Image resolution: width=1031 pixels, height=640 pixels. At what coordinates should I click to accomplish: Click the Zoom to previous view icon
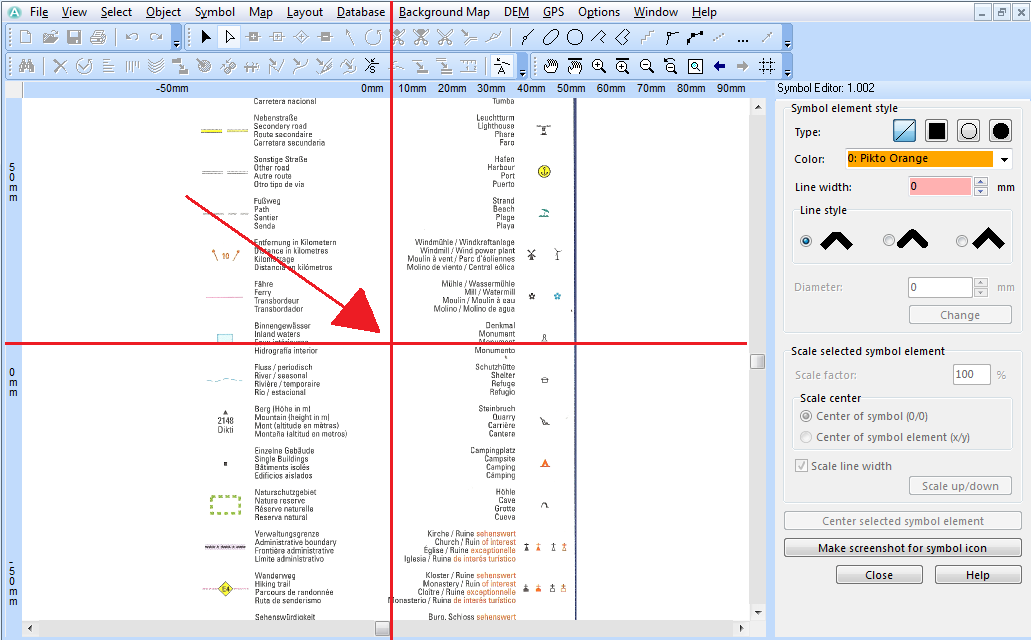pos(670,66)
